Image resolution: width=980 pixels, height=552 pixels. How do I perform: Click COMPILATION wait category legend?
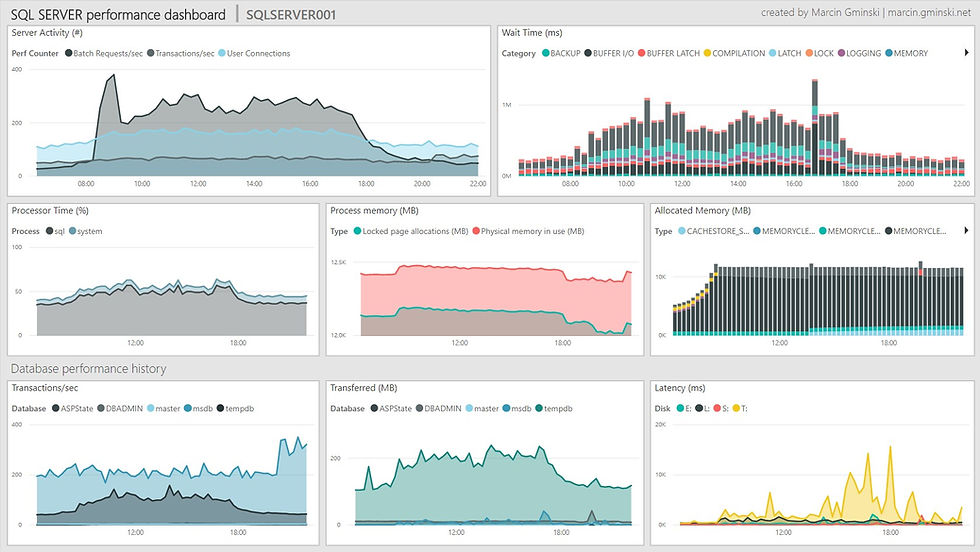[734, 53]
